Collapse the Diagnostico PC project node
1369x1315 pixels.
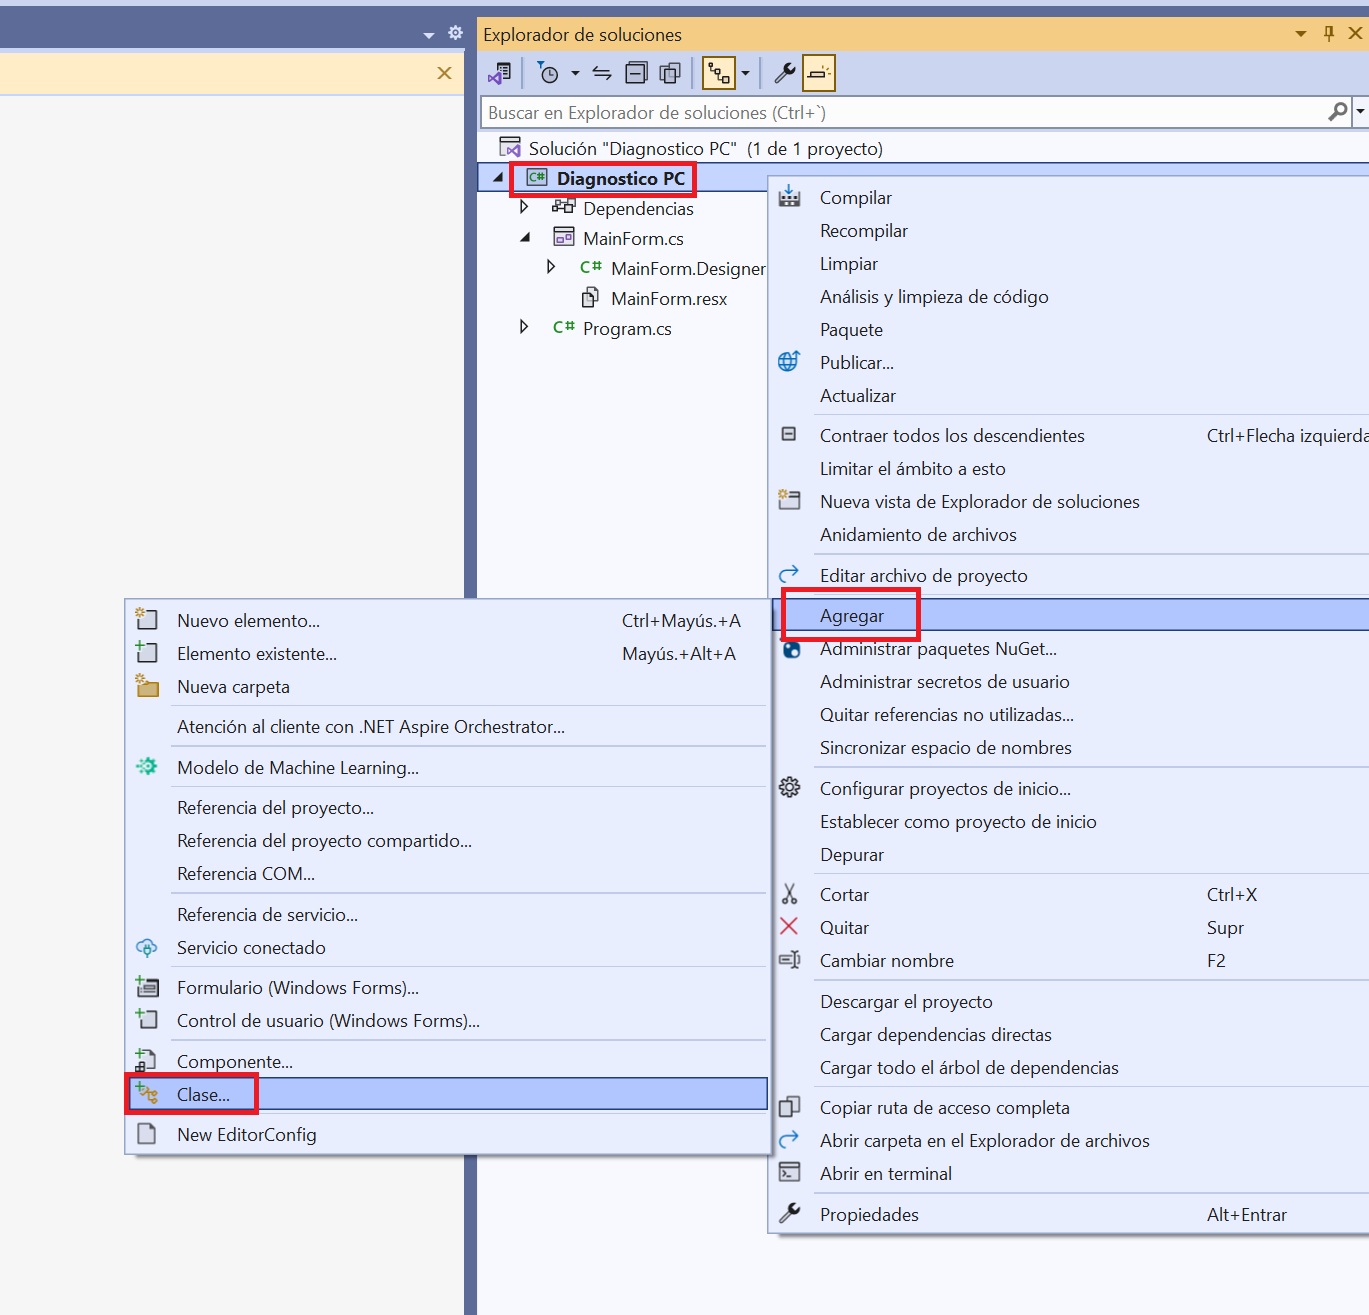[x=498, y=178]
